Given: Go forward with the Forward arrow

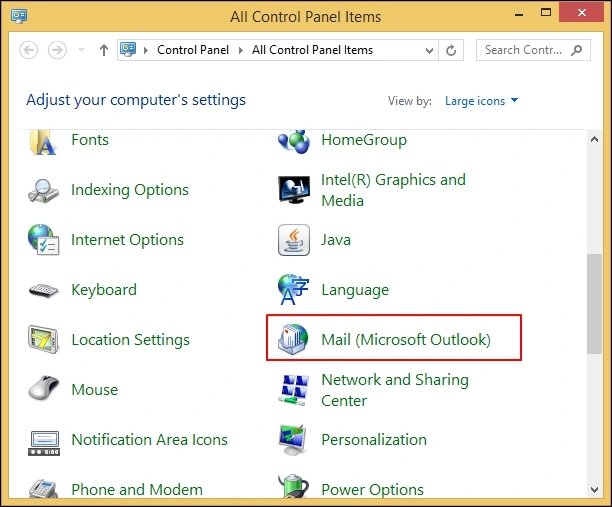Looking at the screenshot, I should click(57, 50).
